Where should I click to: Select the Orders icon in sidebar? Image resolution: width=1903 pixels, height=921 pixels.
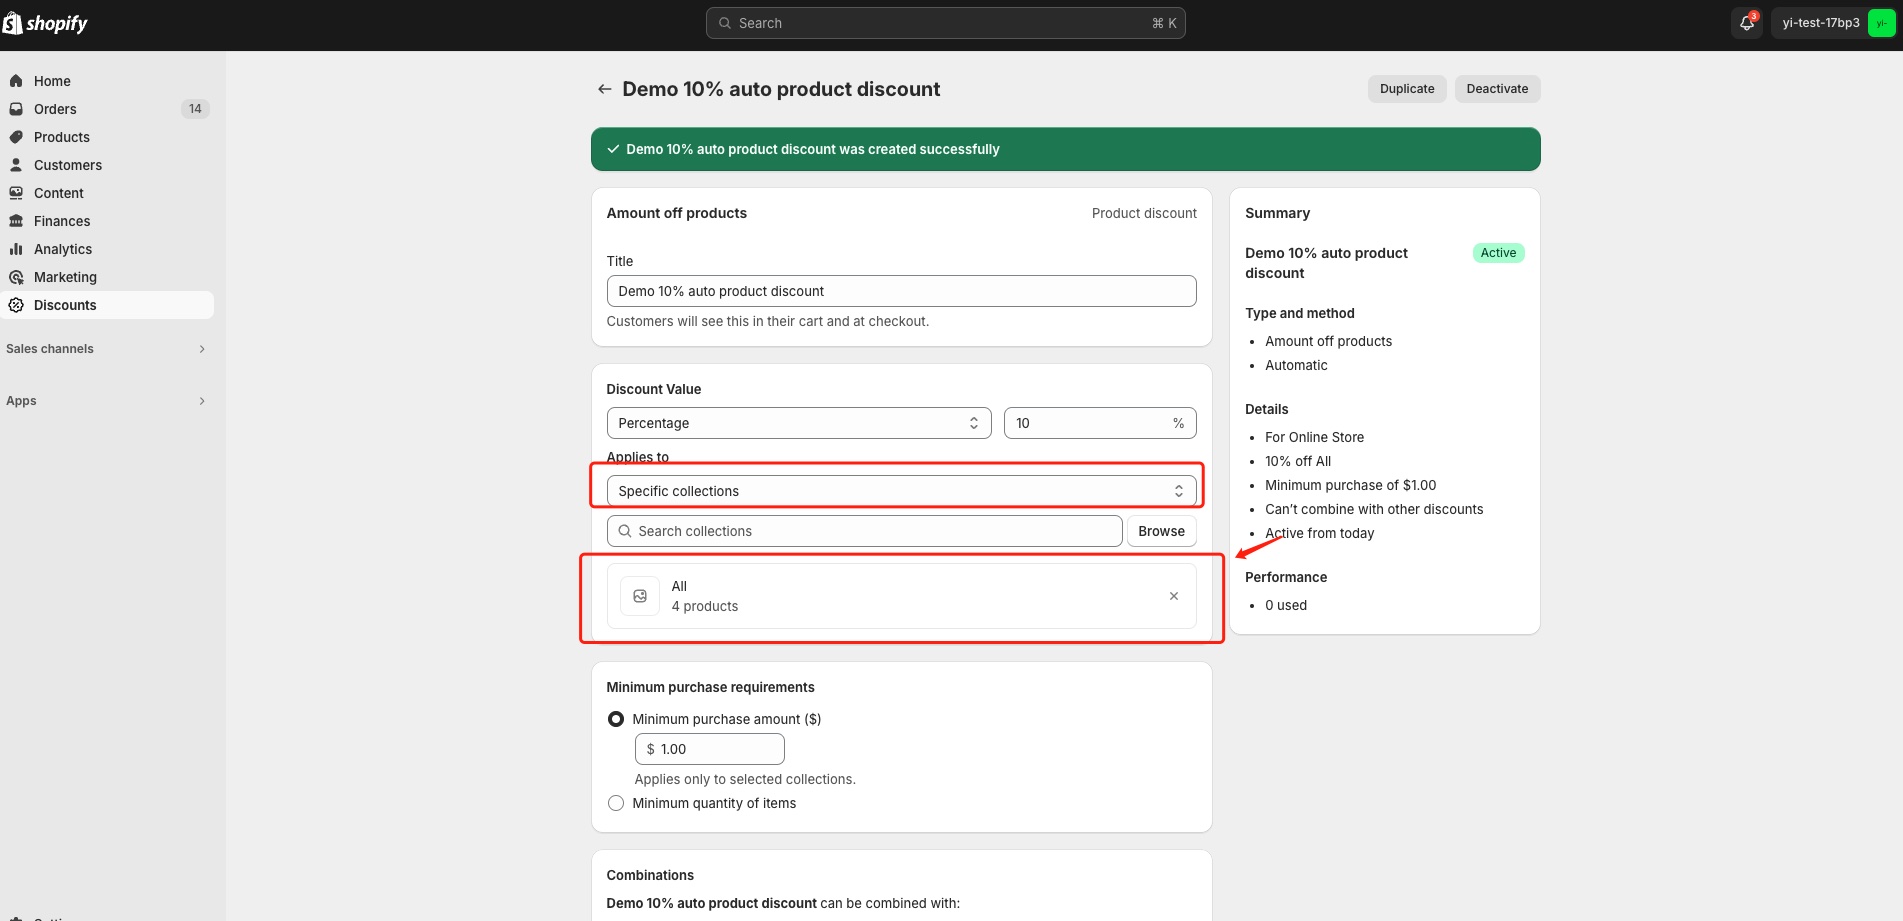pyautogui.click(x=16, y=108)
